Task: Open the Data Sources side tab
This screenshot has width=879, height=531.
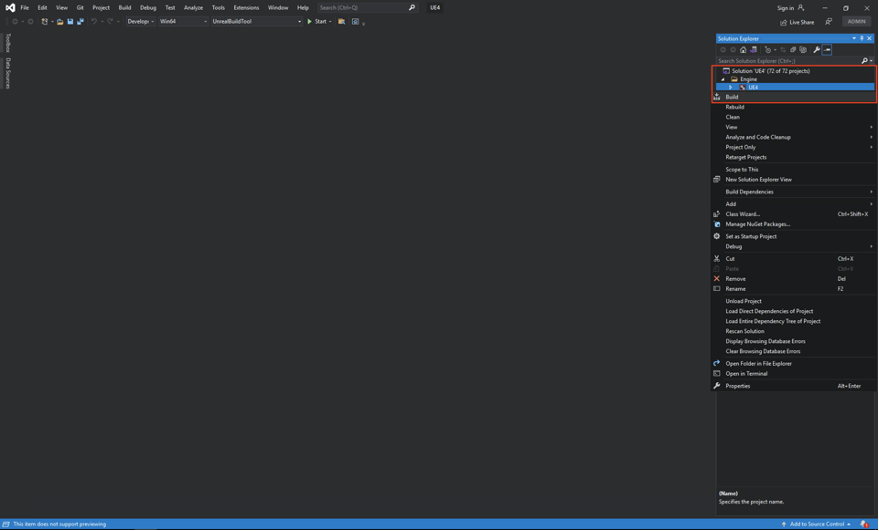Action: pyautogui.click(x=7, y=73)
